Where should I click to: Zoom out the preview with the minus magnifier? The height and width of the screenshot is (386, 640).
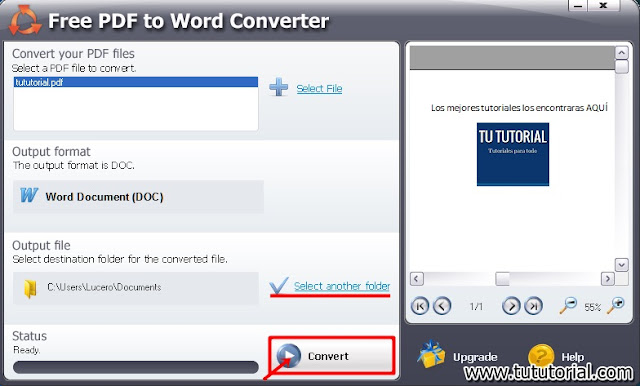(x=568, y=305)
